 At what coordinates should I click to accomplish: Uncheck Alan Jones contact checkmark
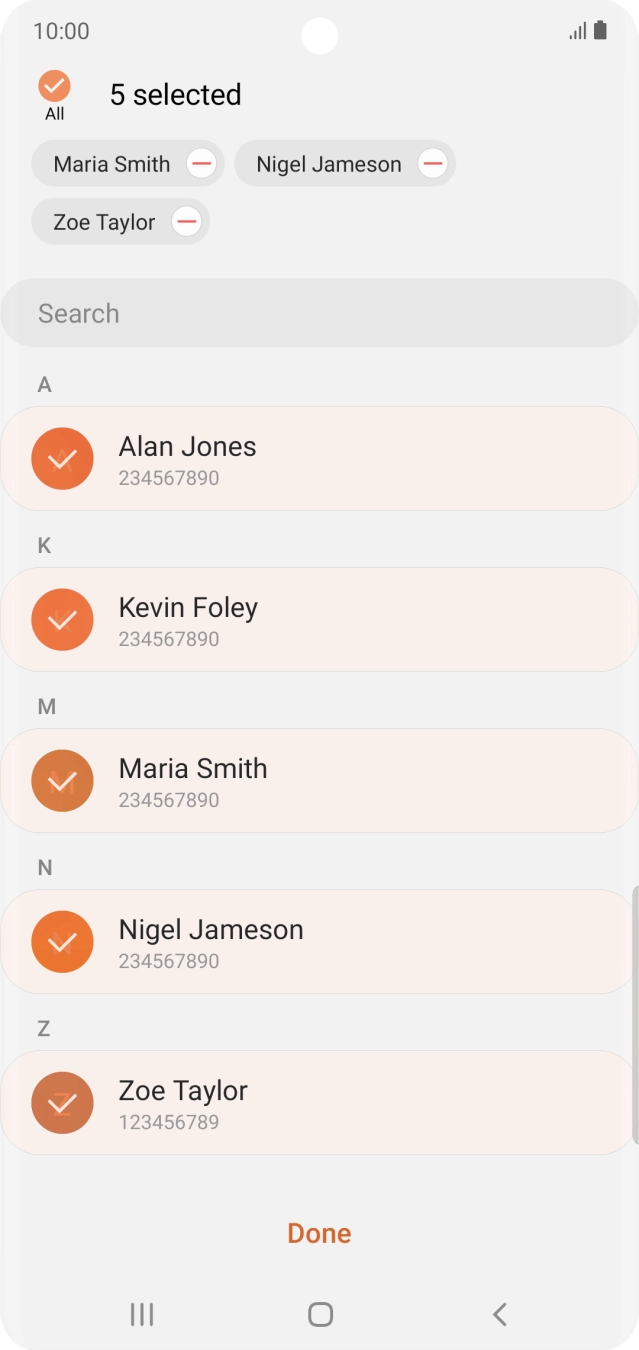(x=62, y=459)
